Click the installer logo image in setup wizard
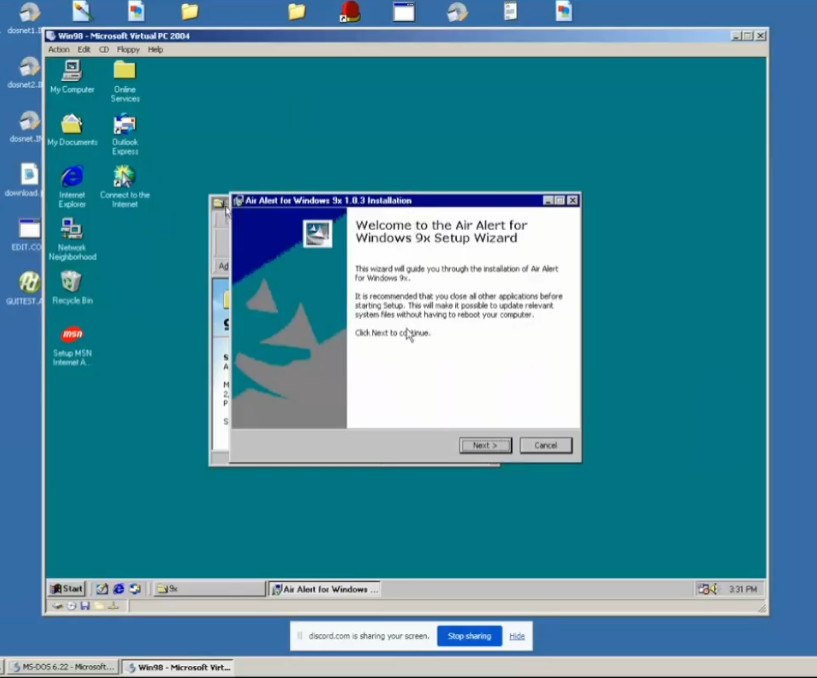 point(317,233)
